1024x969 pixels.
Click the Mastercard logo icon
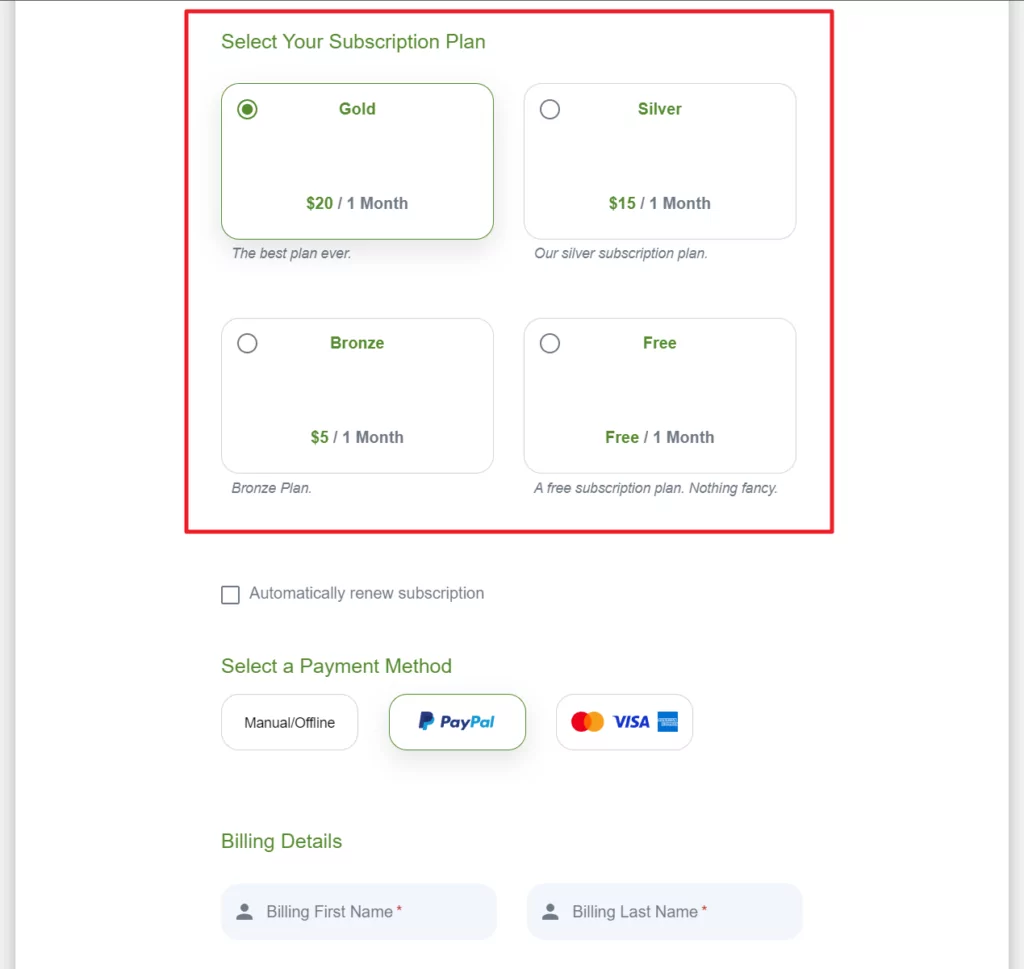[x=587, y=722]
